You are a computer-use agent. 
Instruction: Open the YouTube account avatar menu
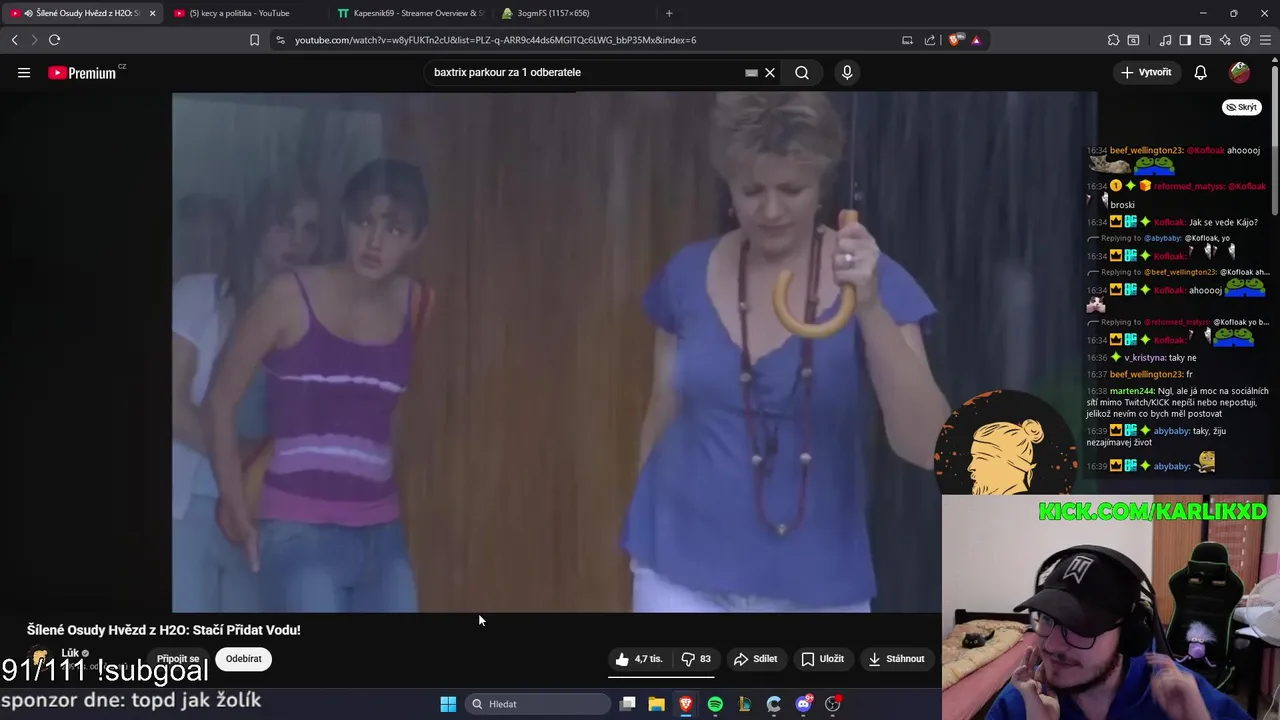click(x=1240, y=72)
